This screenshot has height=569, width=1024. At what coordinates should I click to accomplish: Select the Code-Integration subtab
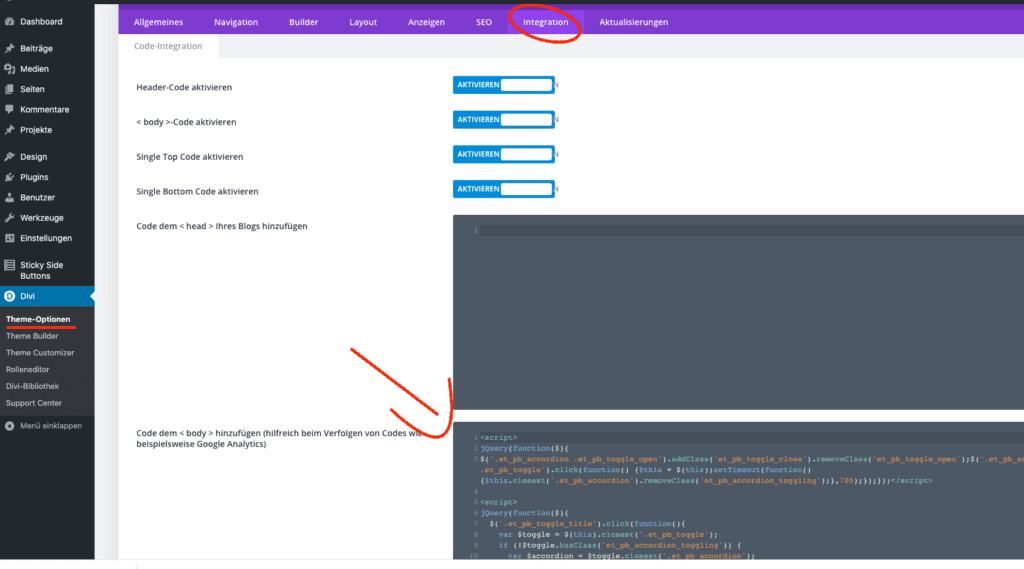pos(168,46)
